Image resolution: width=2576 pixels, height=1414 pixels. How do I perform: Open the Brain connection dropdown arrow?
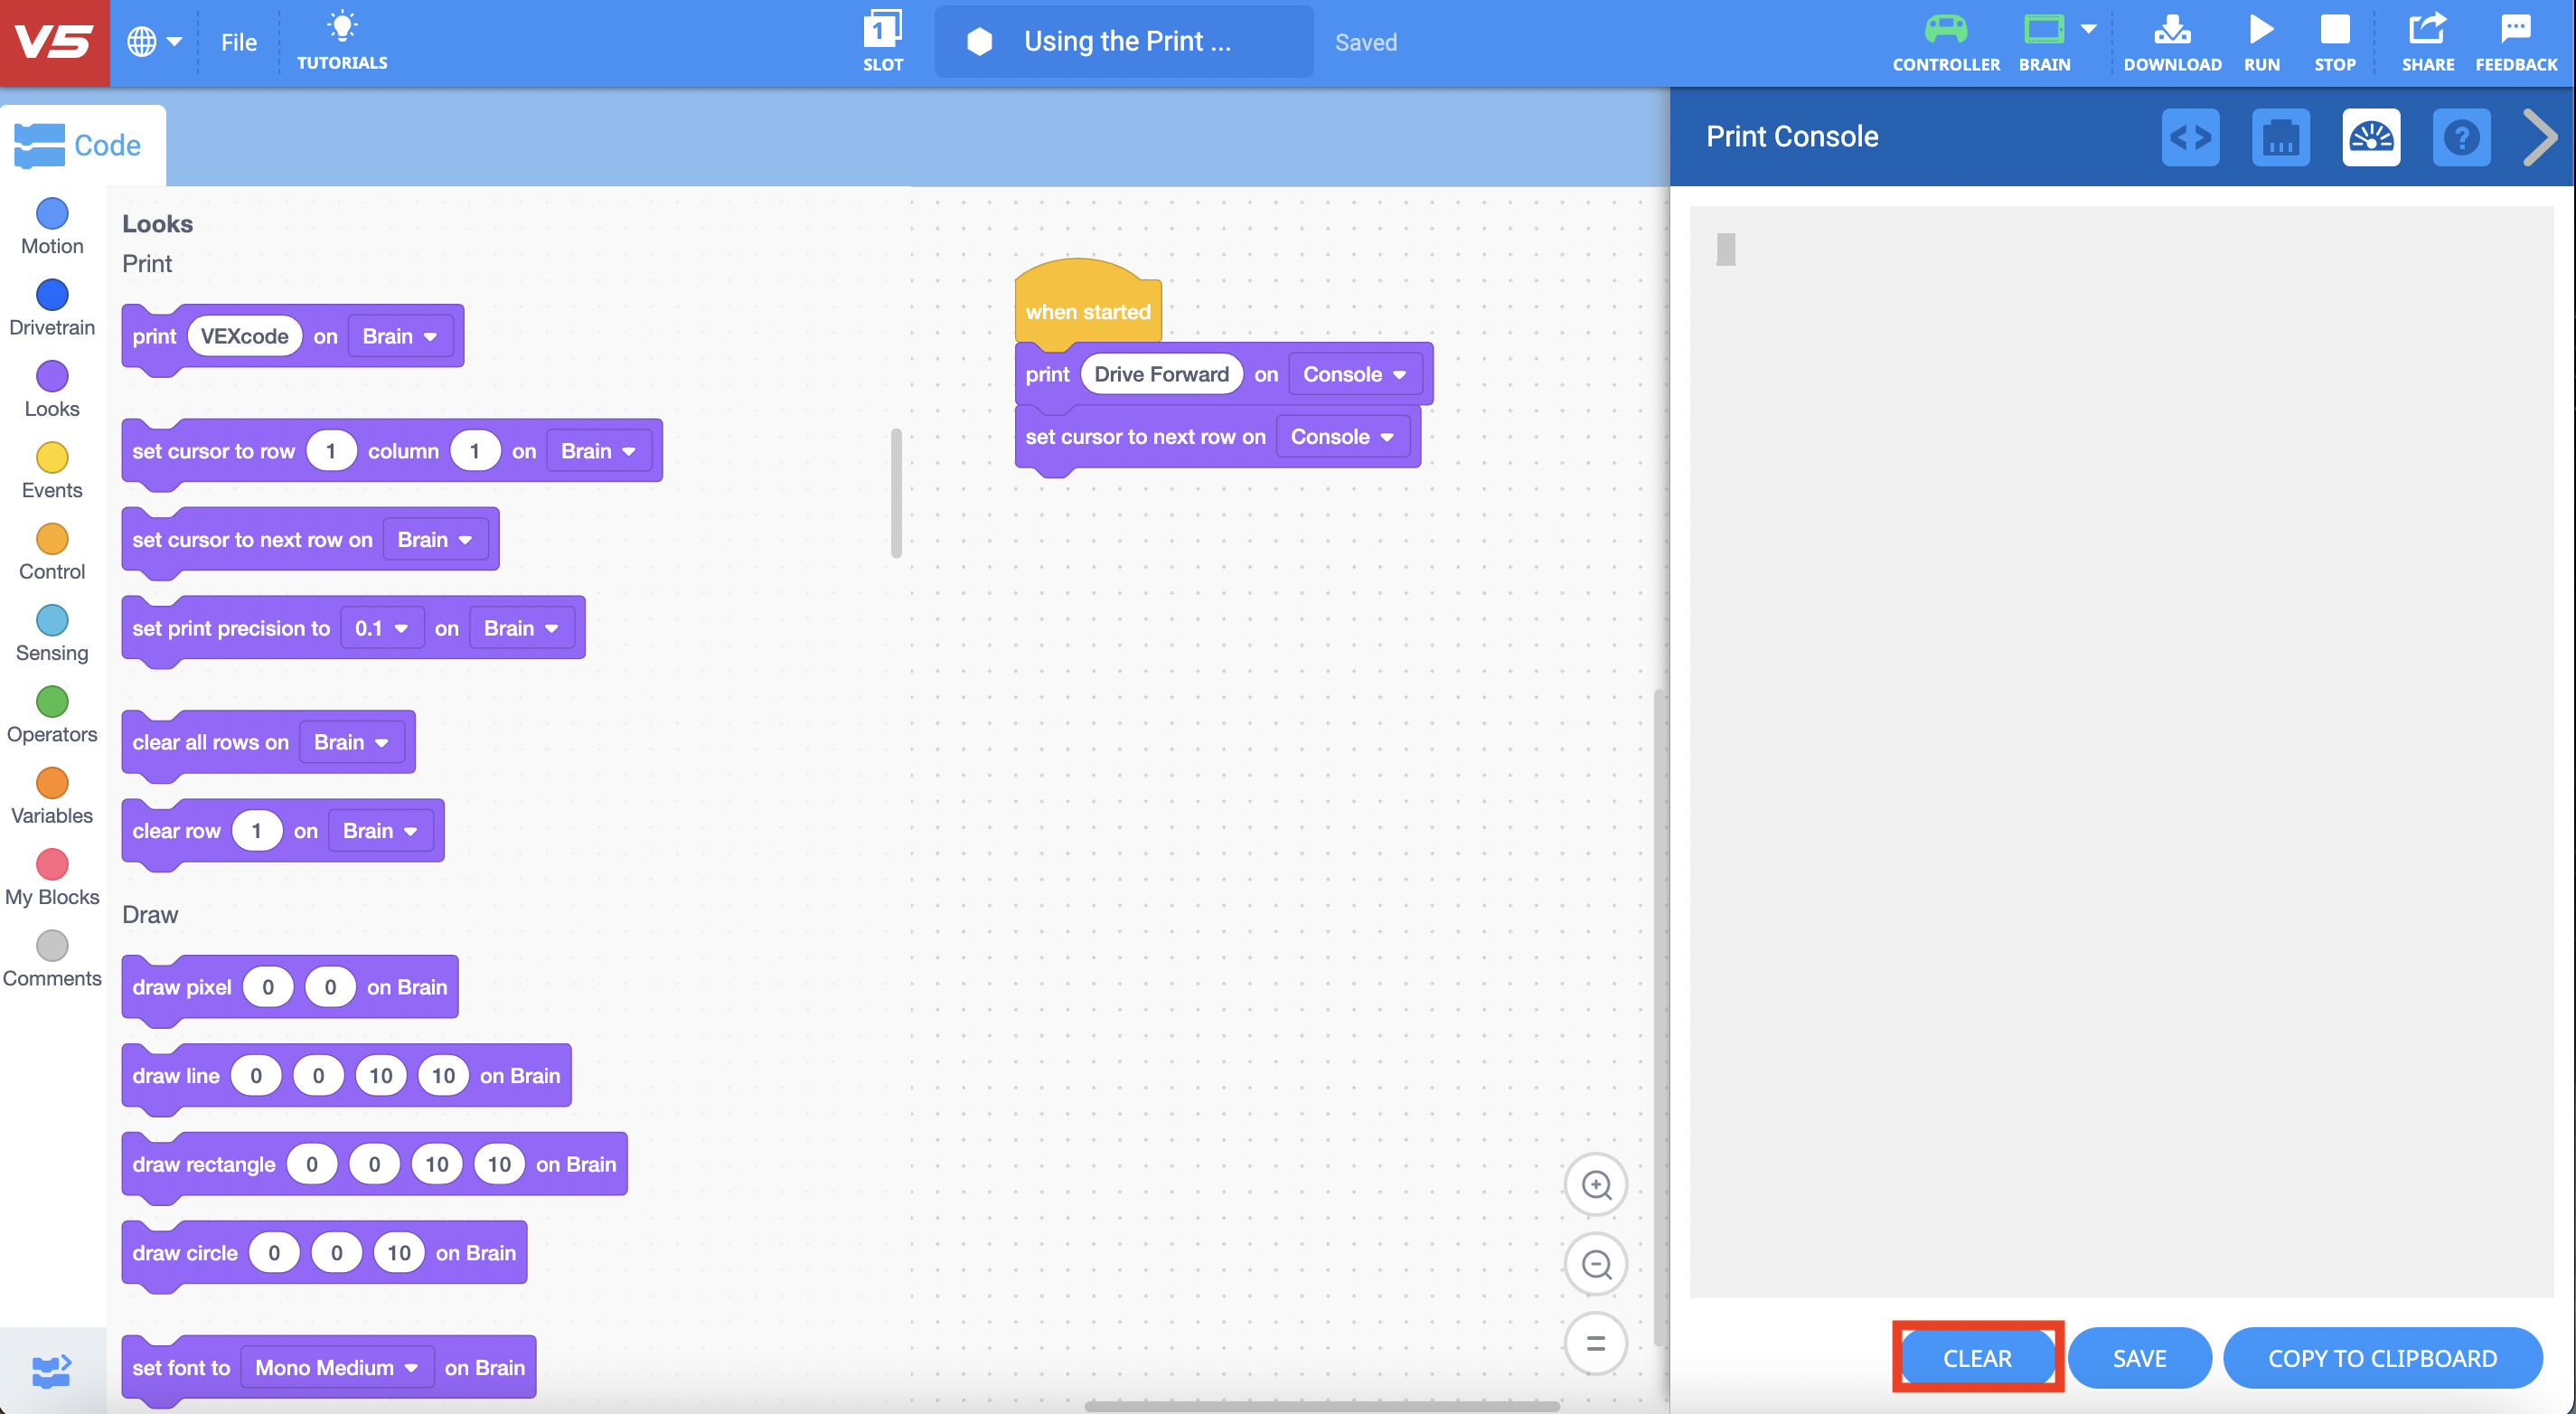[x=2089, y=30]
